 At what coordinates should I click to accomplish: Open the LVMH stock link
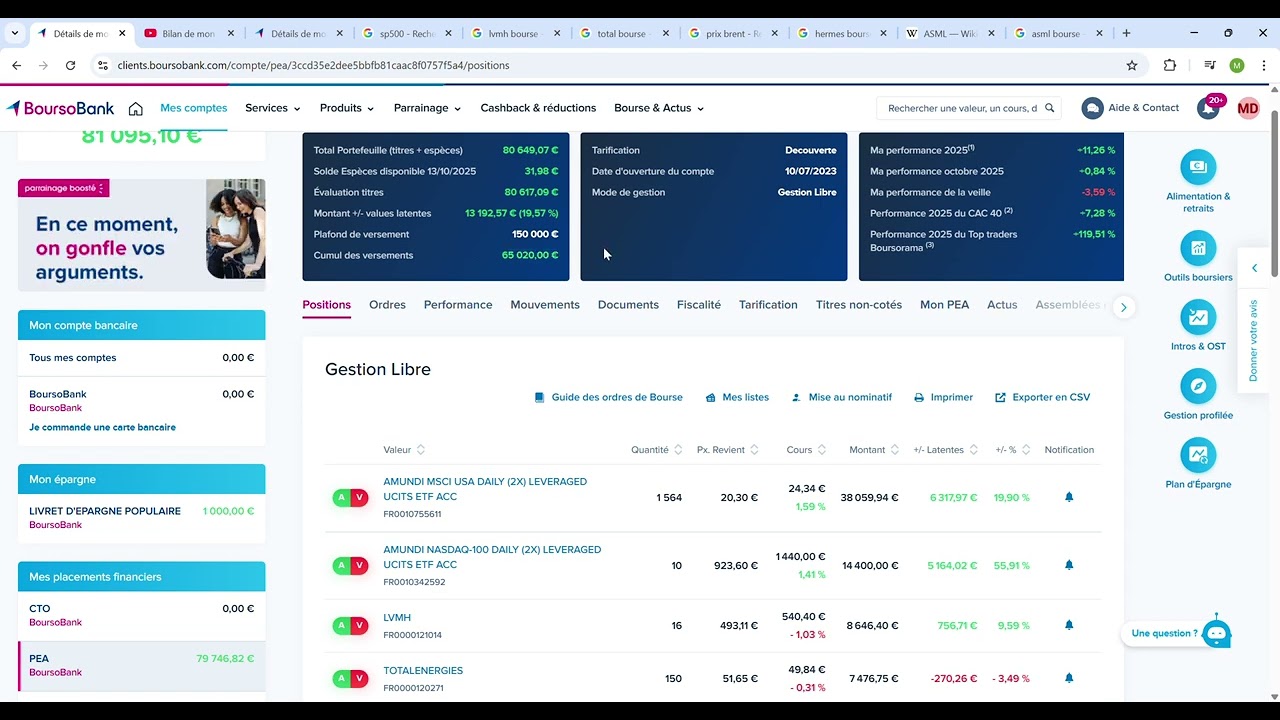[397, 618]
